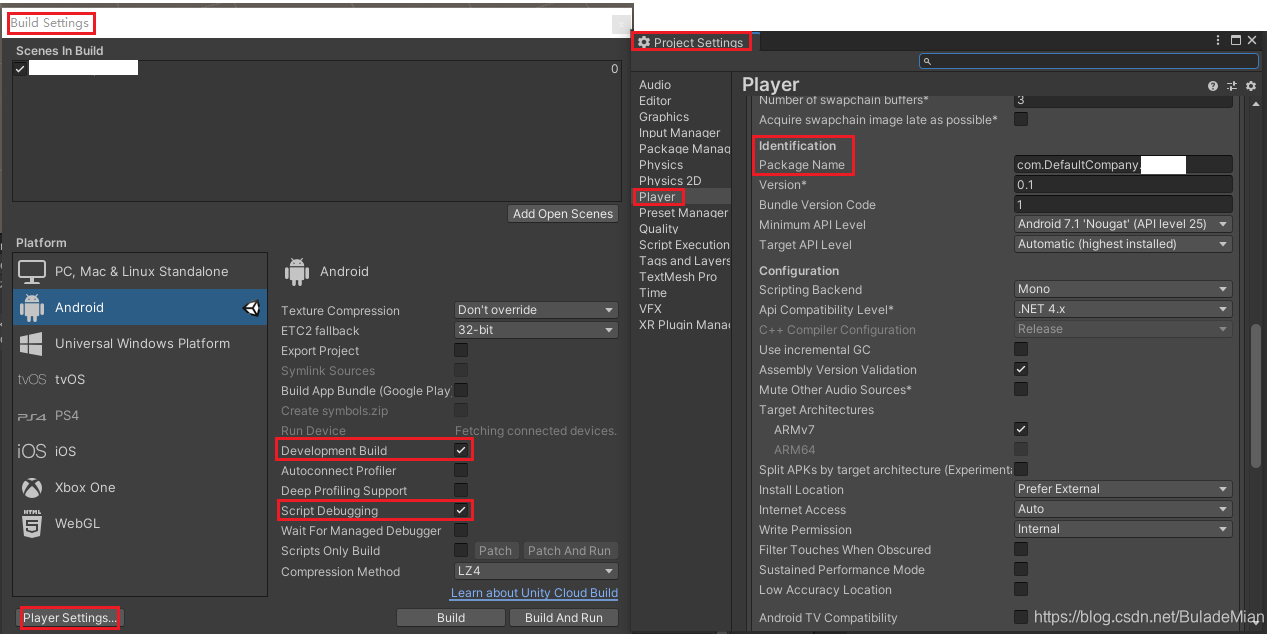This screenshot has width=1274, height=636.
Task: Select the tvOS platform
Action: point(140,379)
